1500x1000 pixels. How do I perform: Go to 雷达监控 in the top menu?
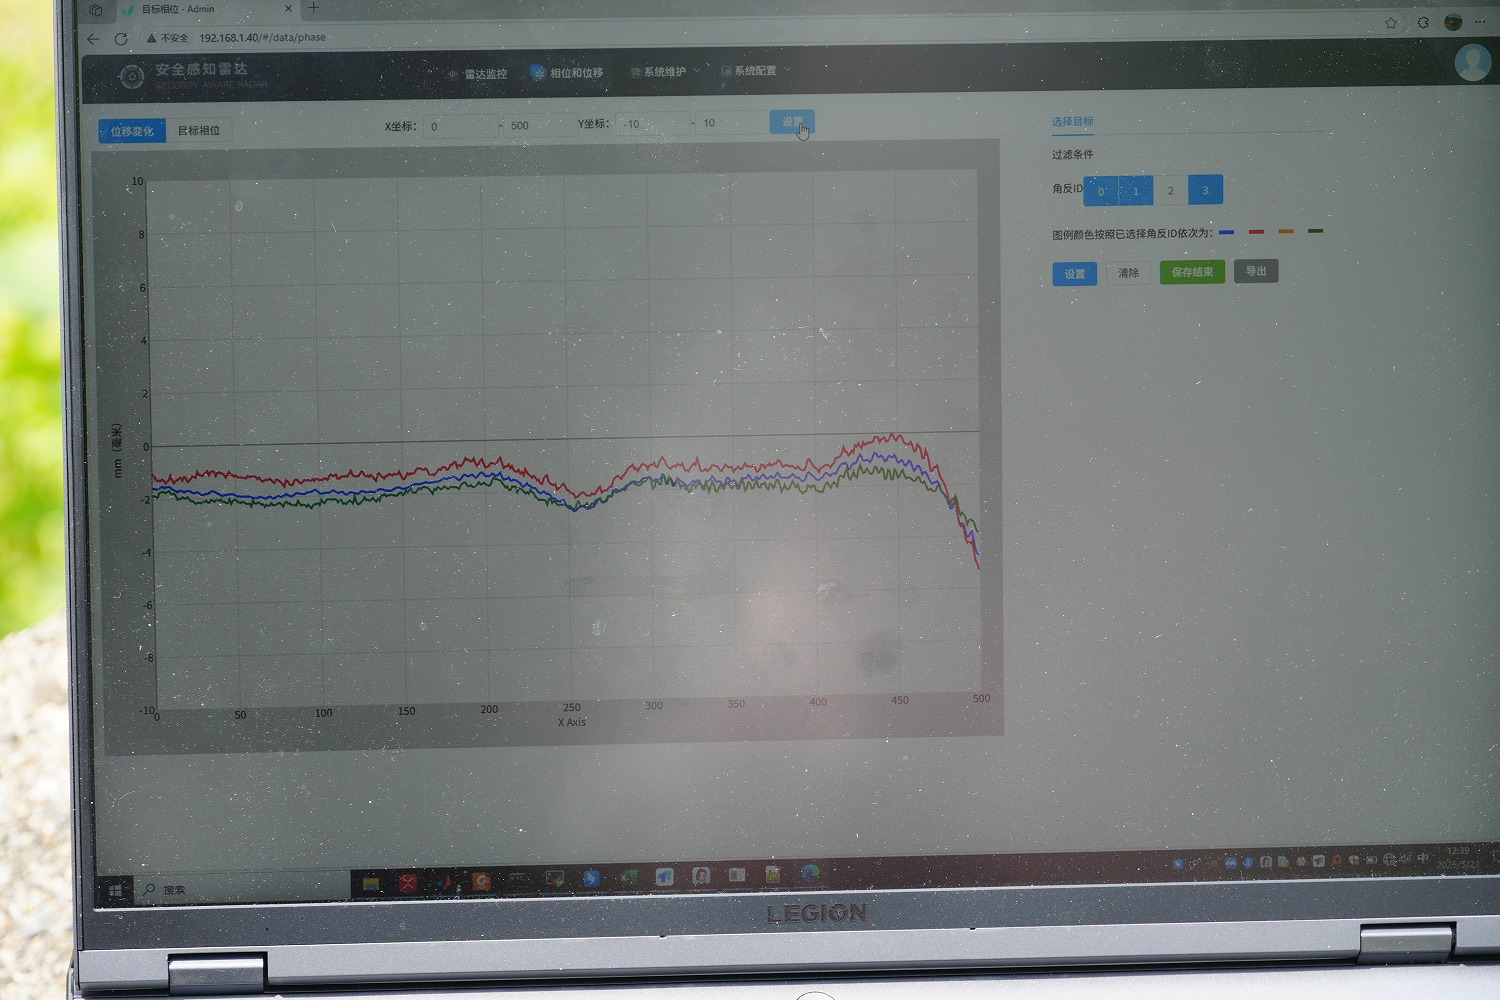pyautogui.click(x=484, y=74)
